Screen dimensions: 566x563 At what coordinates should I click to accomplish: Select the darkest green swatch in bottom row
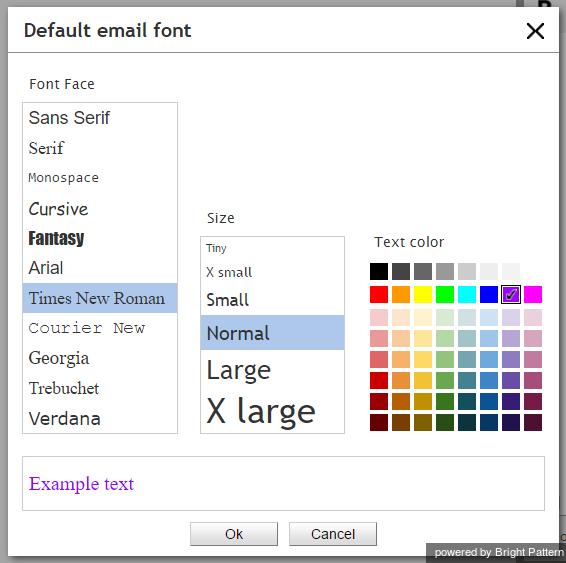[445, 423]
